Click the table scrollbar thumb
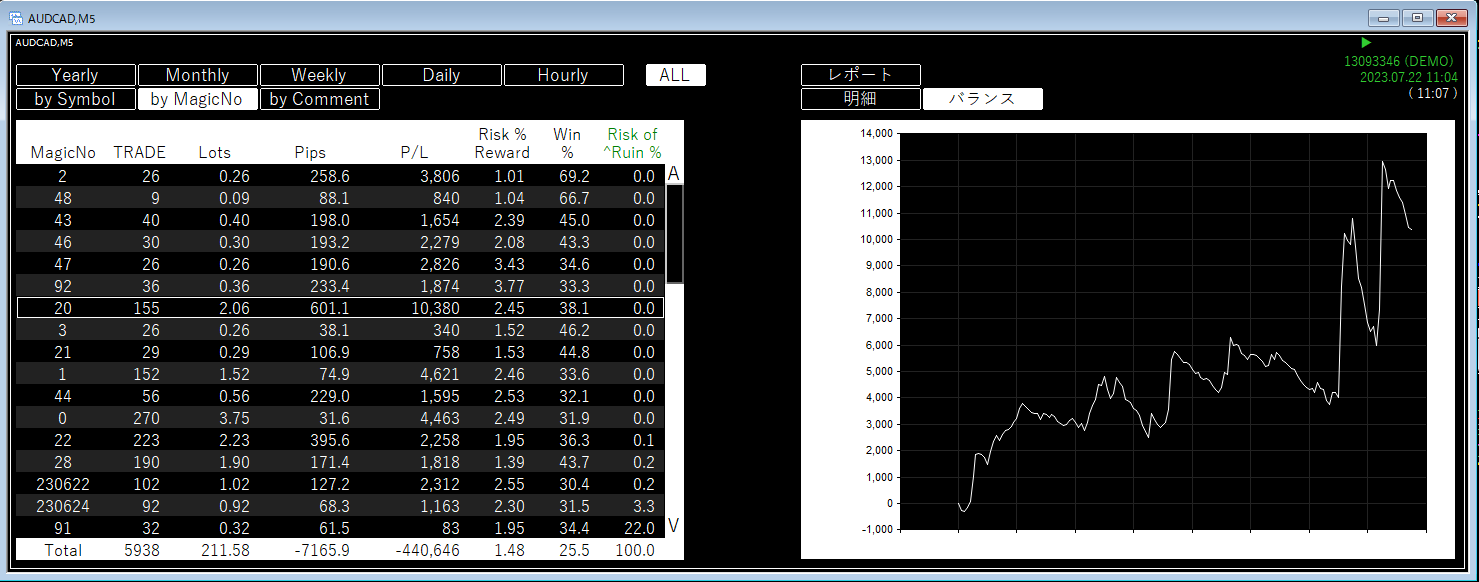The height and width of the screenshot is (582, 1479). pos(675,234)
